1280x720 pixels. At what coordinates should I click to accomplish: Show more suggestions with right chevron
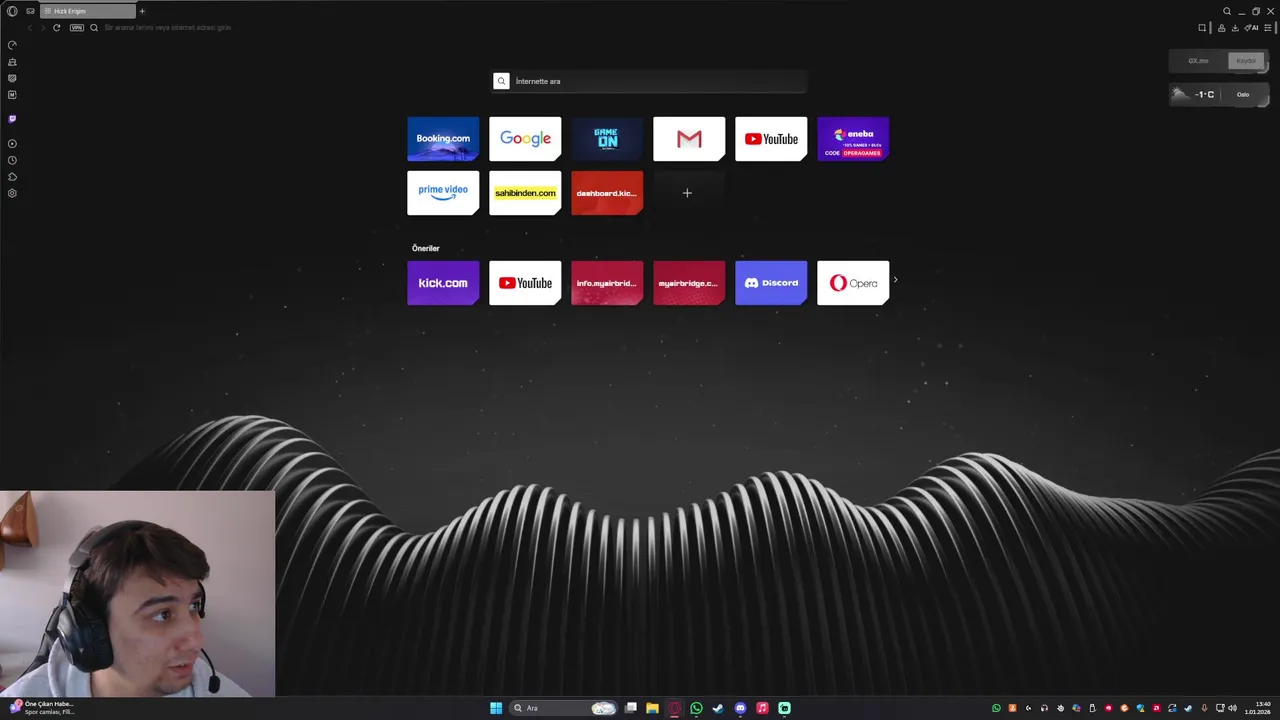895,280
